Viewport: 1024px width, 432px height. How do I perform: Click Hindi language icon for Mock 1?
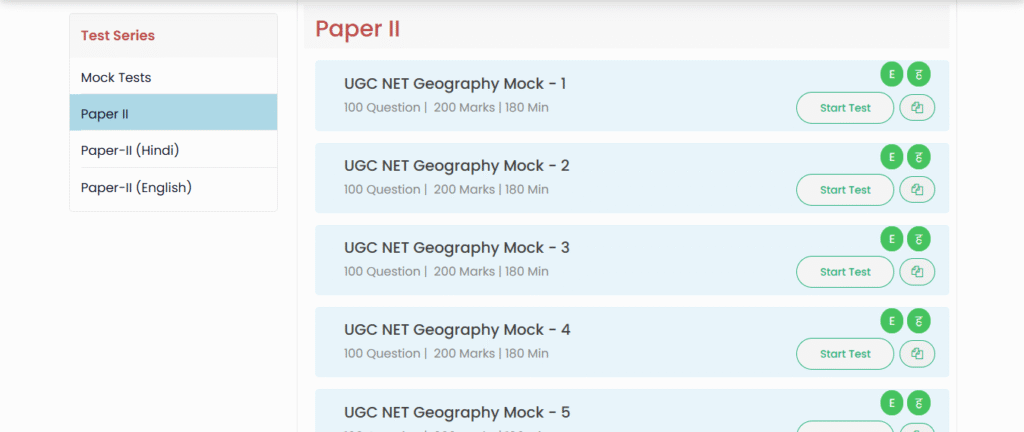point(918,75)
